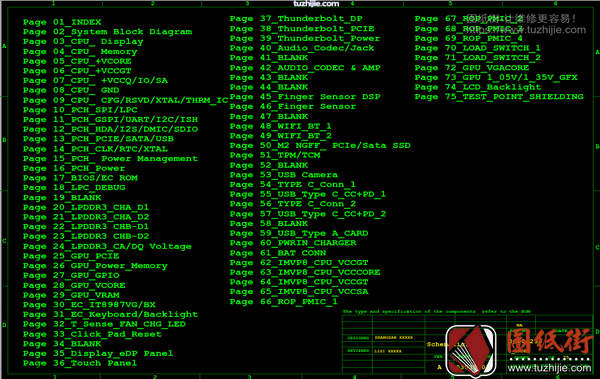Screen dimensions: 600x379
Task: Open Page 35_Display_eDP Panel entry
Action: [98, 353]
